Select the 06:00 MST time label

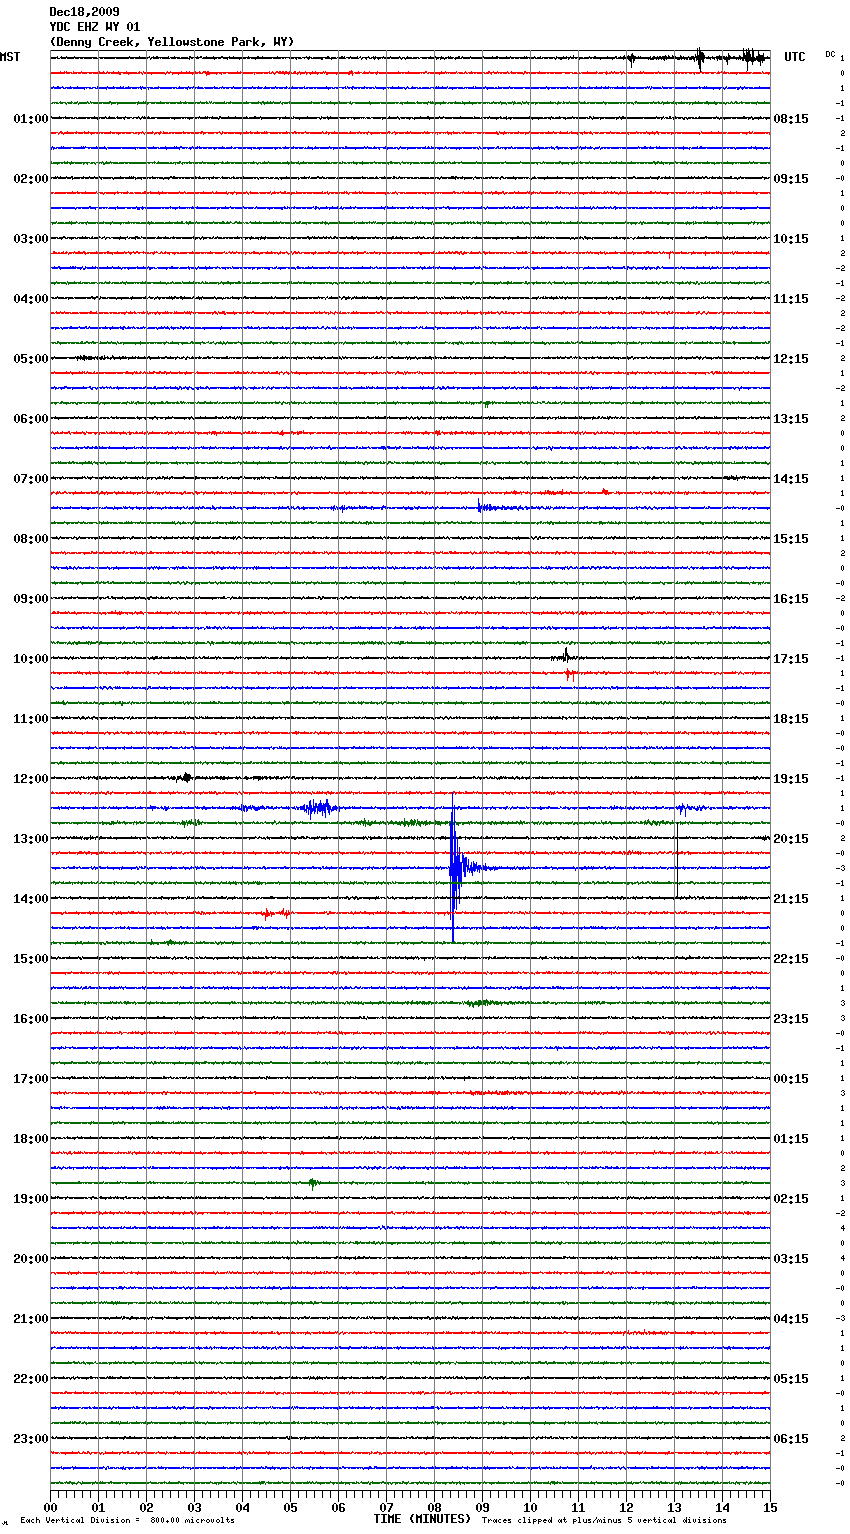(31, 419)
